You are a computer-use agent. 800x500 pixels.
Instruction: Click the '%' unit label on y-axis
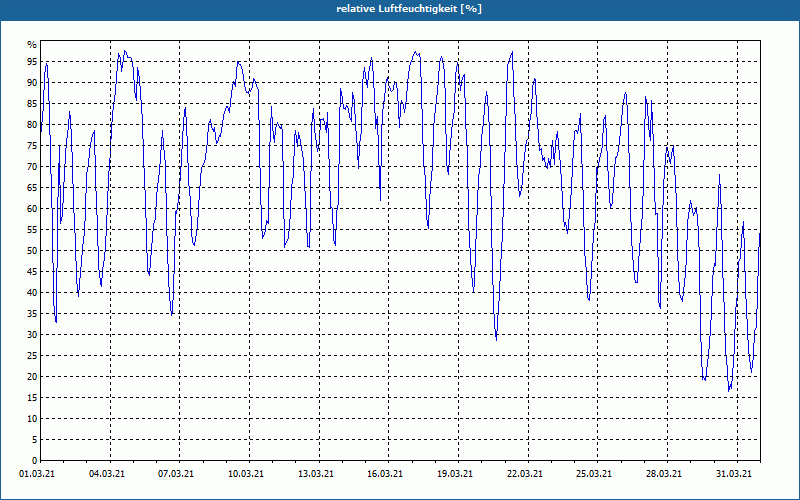32,45
